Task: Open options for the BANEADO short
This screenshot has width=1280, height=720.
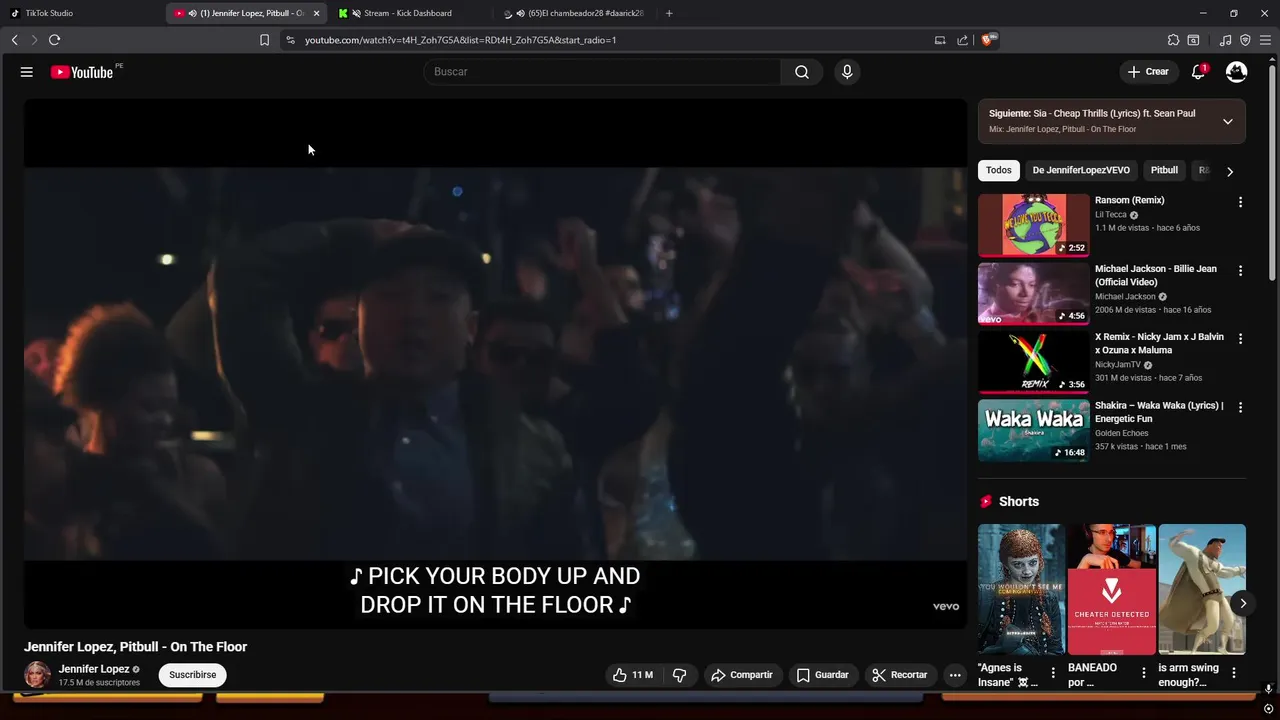Action: (x=1144, y=673)
